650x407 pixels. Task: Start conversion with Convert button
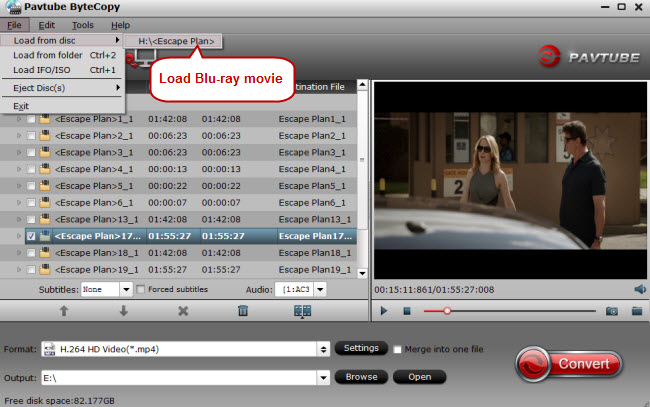[569, 363]
